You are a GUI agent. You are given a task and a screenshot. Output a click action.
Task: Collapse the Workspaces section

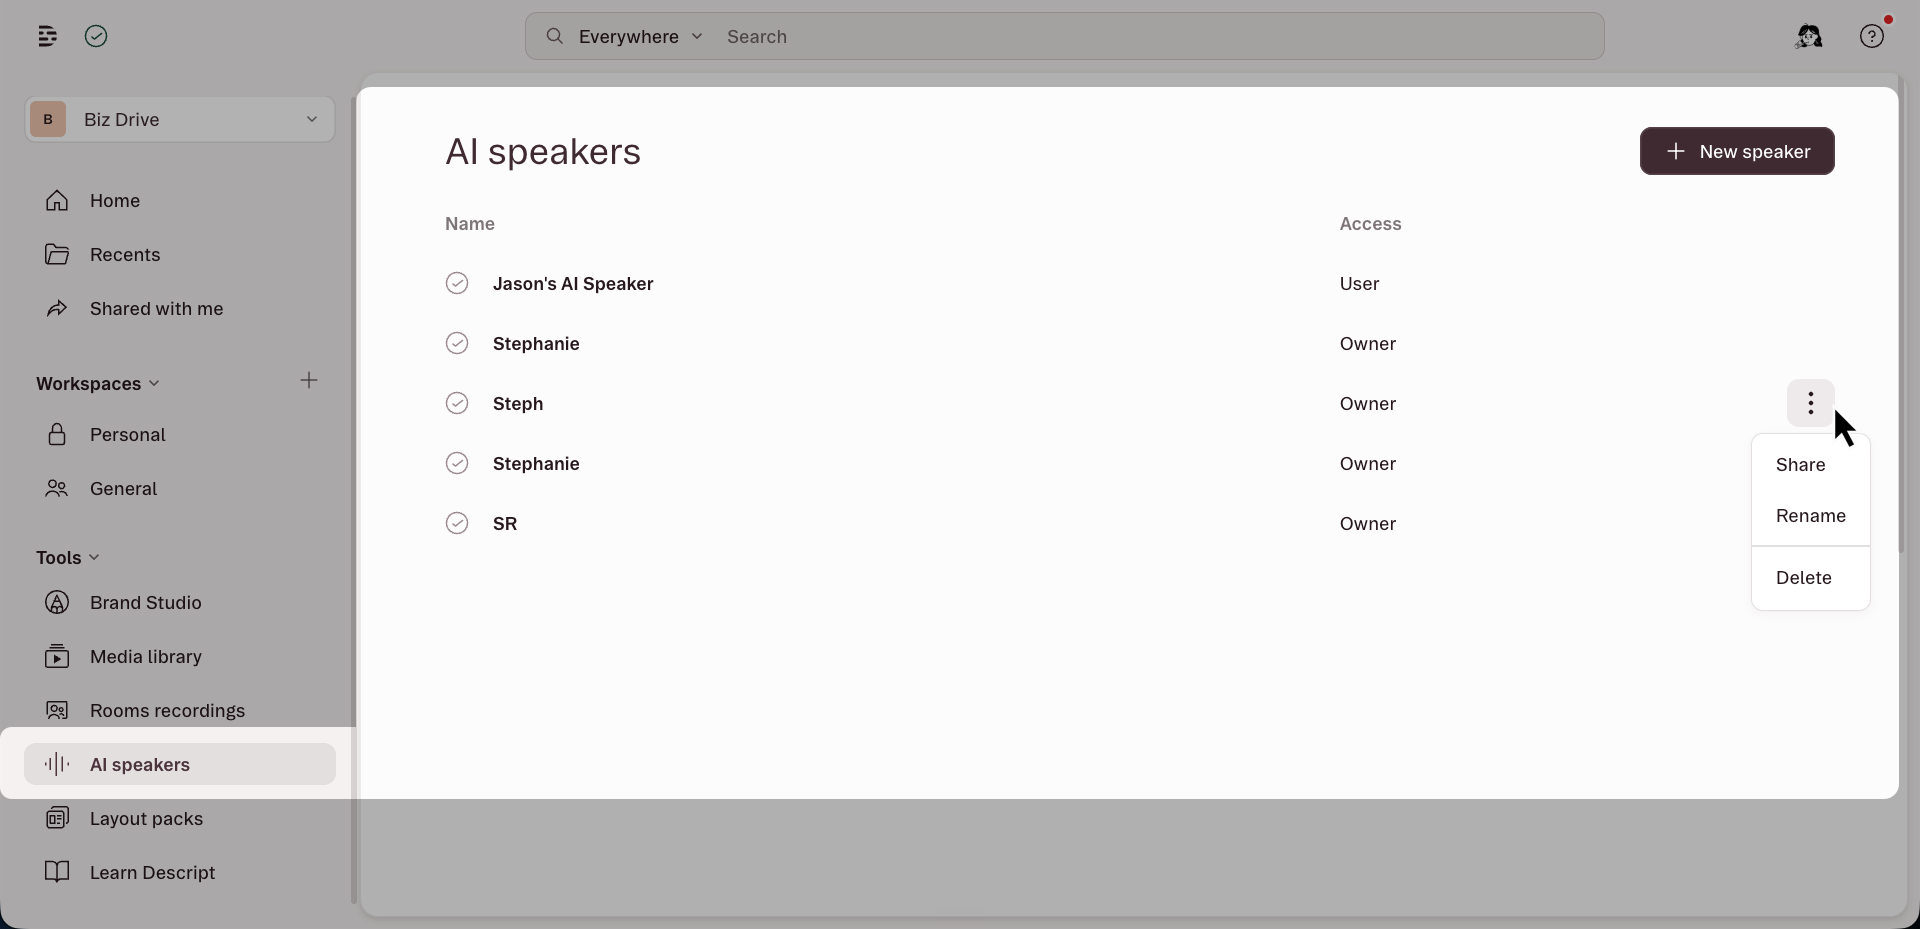[x=98, y=383]
